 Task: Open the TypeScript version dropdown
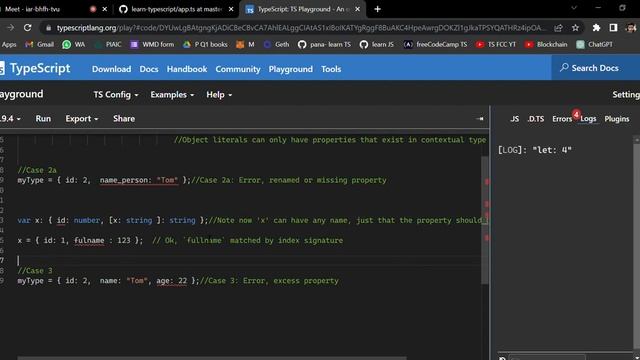10,119
